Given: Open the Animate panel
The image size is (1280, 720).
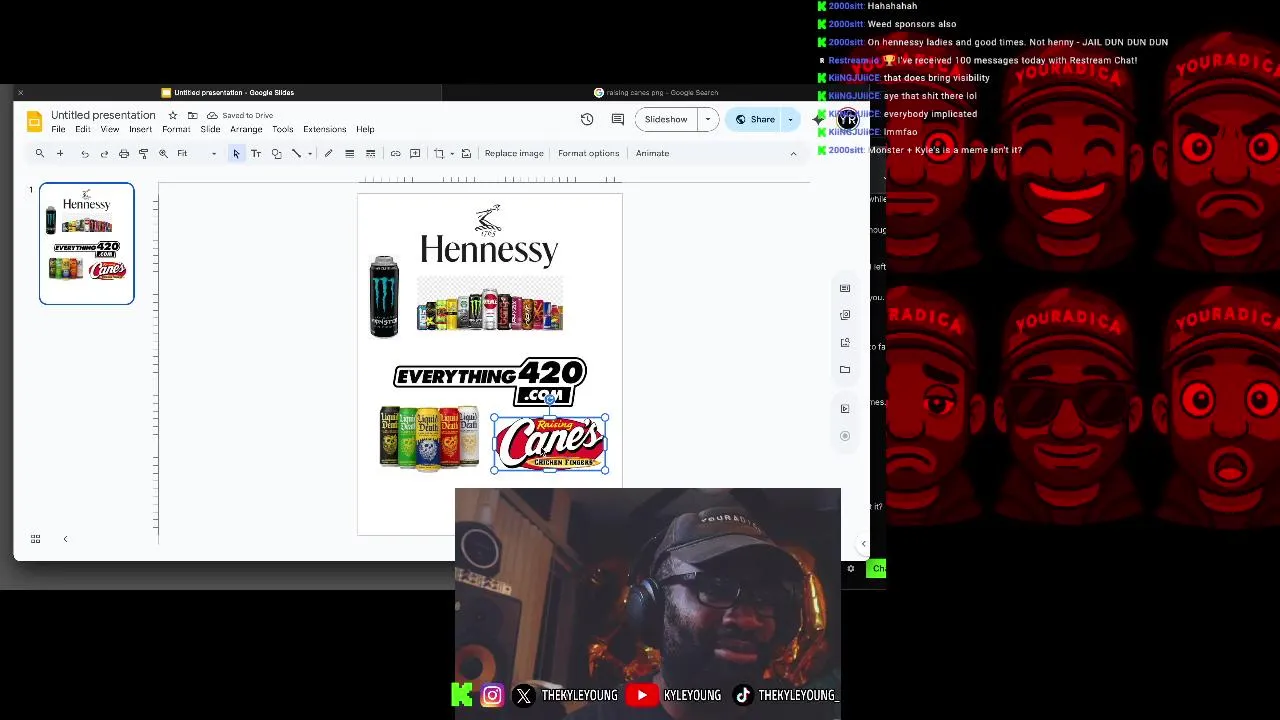Looking at the screenshot, I should click(x=652, y=153).
